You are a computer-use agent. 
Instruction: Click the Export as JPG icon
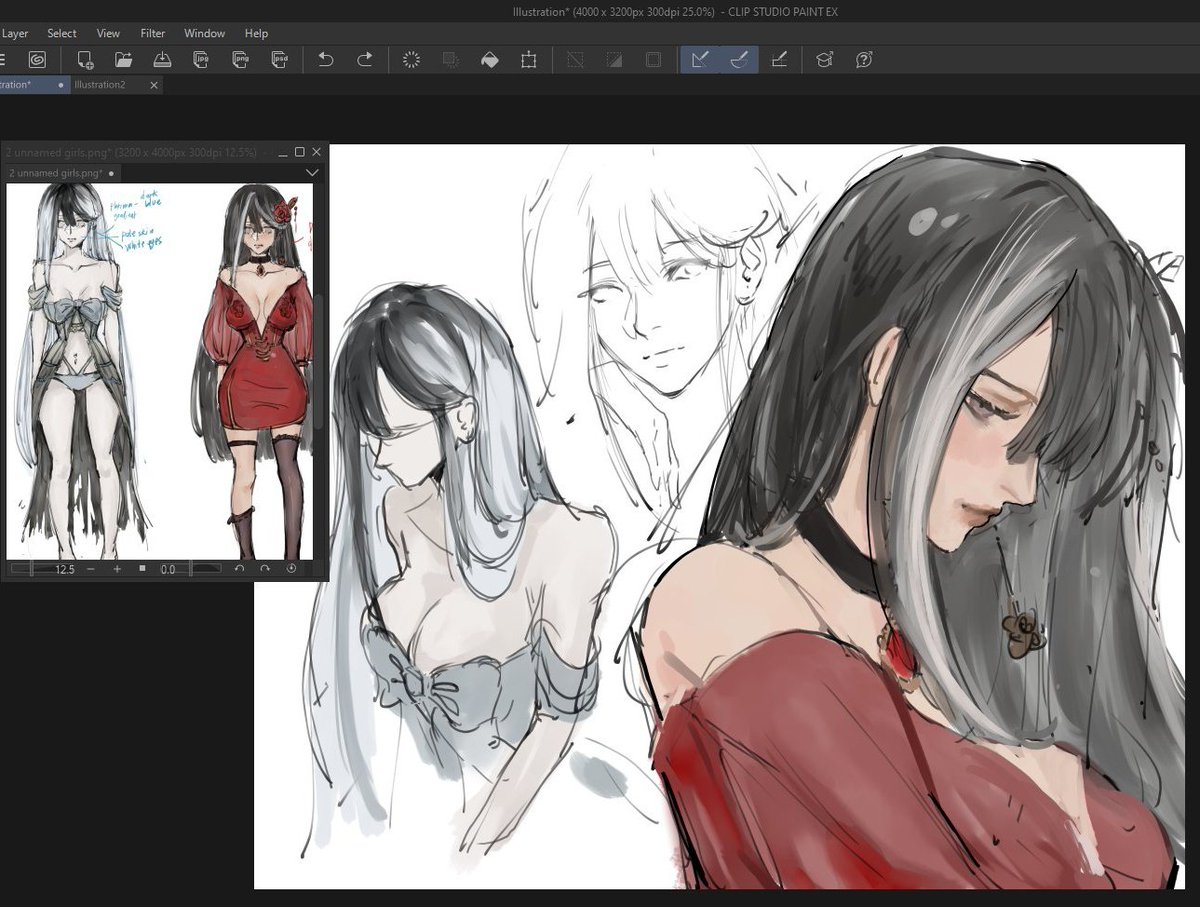[200, 60]
